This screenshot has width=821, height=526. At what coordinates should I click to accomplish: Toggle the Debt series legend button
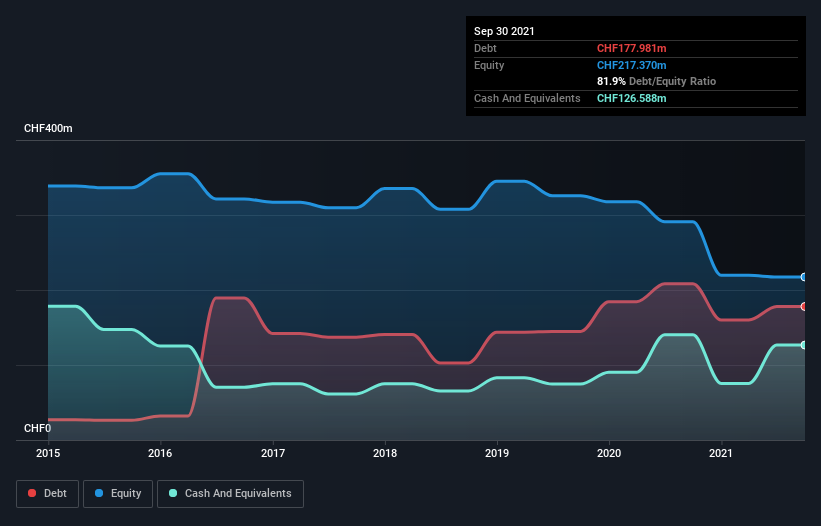click(x=48, y=494)
